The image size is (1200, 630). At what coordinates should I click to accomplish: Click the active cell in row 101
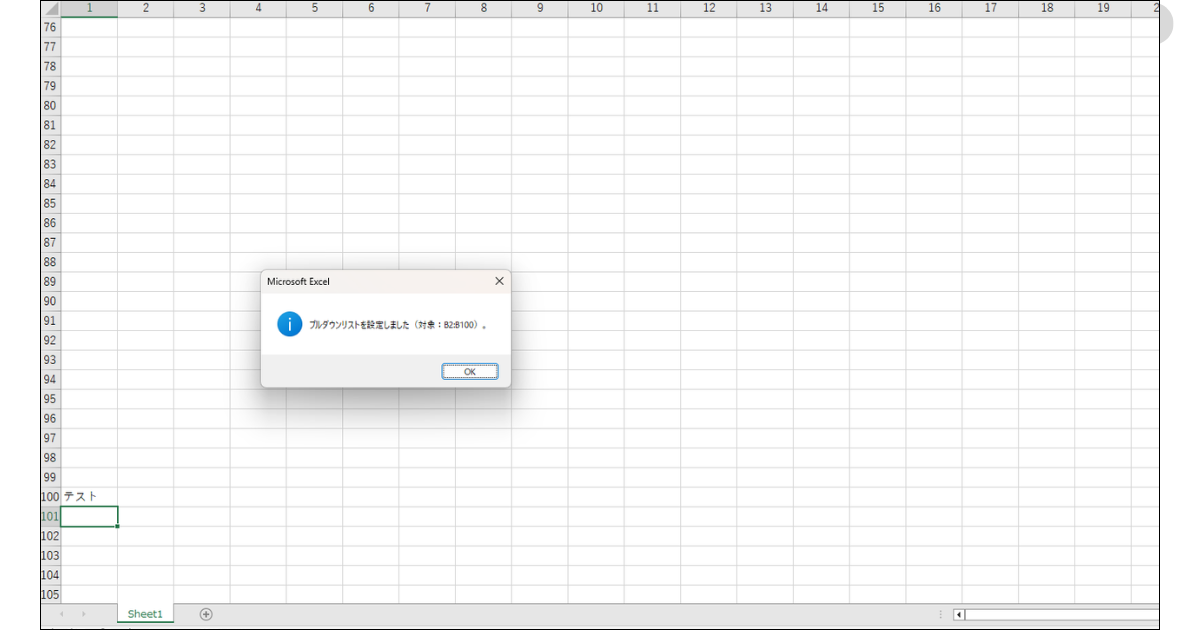point(89,516)
